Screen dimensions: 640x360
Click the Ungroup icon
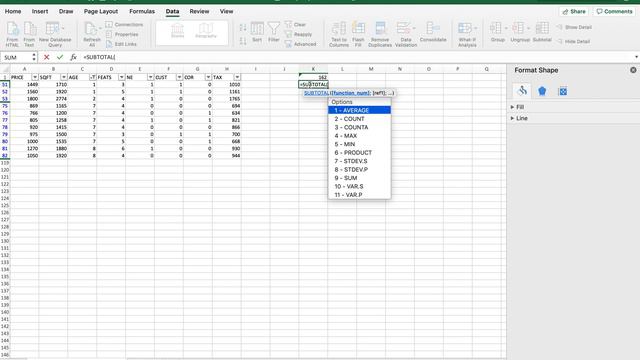520,32
